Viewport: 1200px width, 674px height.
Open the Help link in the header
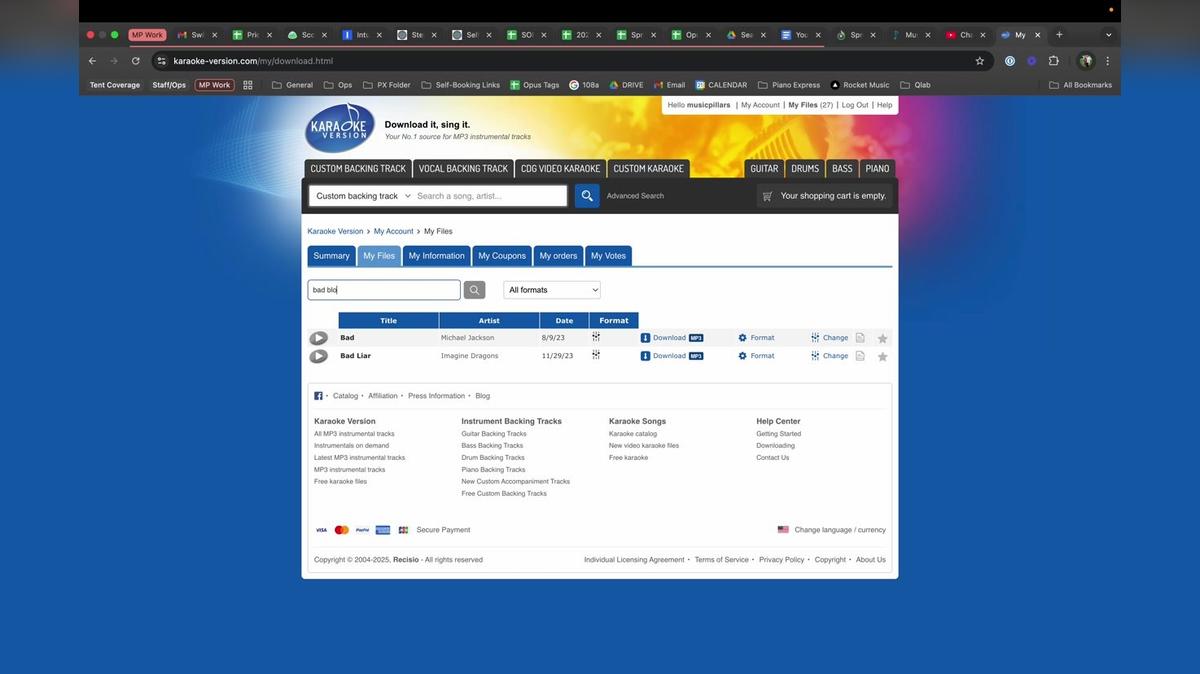(885, 105)
